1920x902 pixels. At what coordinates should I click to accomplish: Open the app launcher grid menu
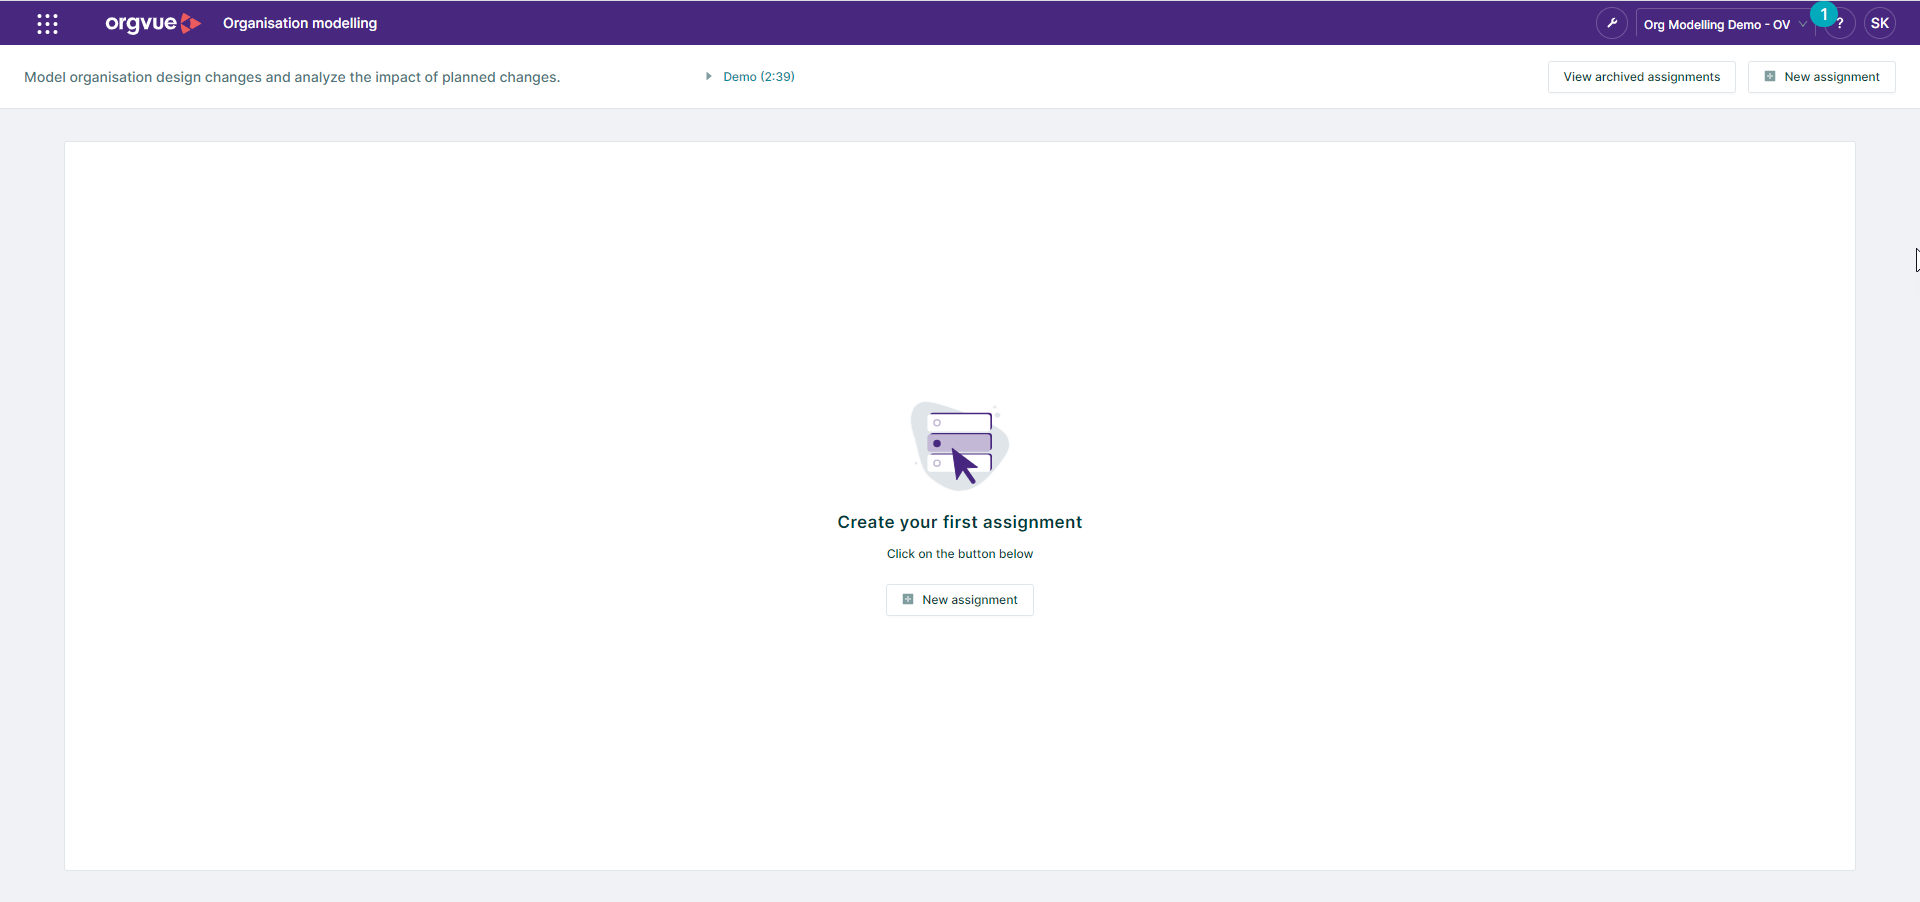47,23
